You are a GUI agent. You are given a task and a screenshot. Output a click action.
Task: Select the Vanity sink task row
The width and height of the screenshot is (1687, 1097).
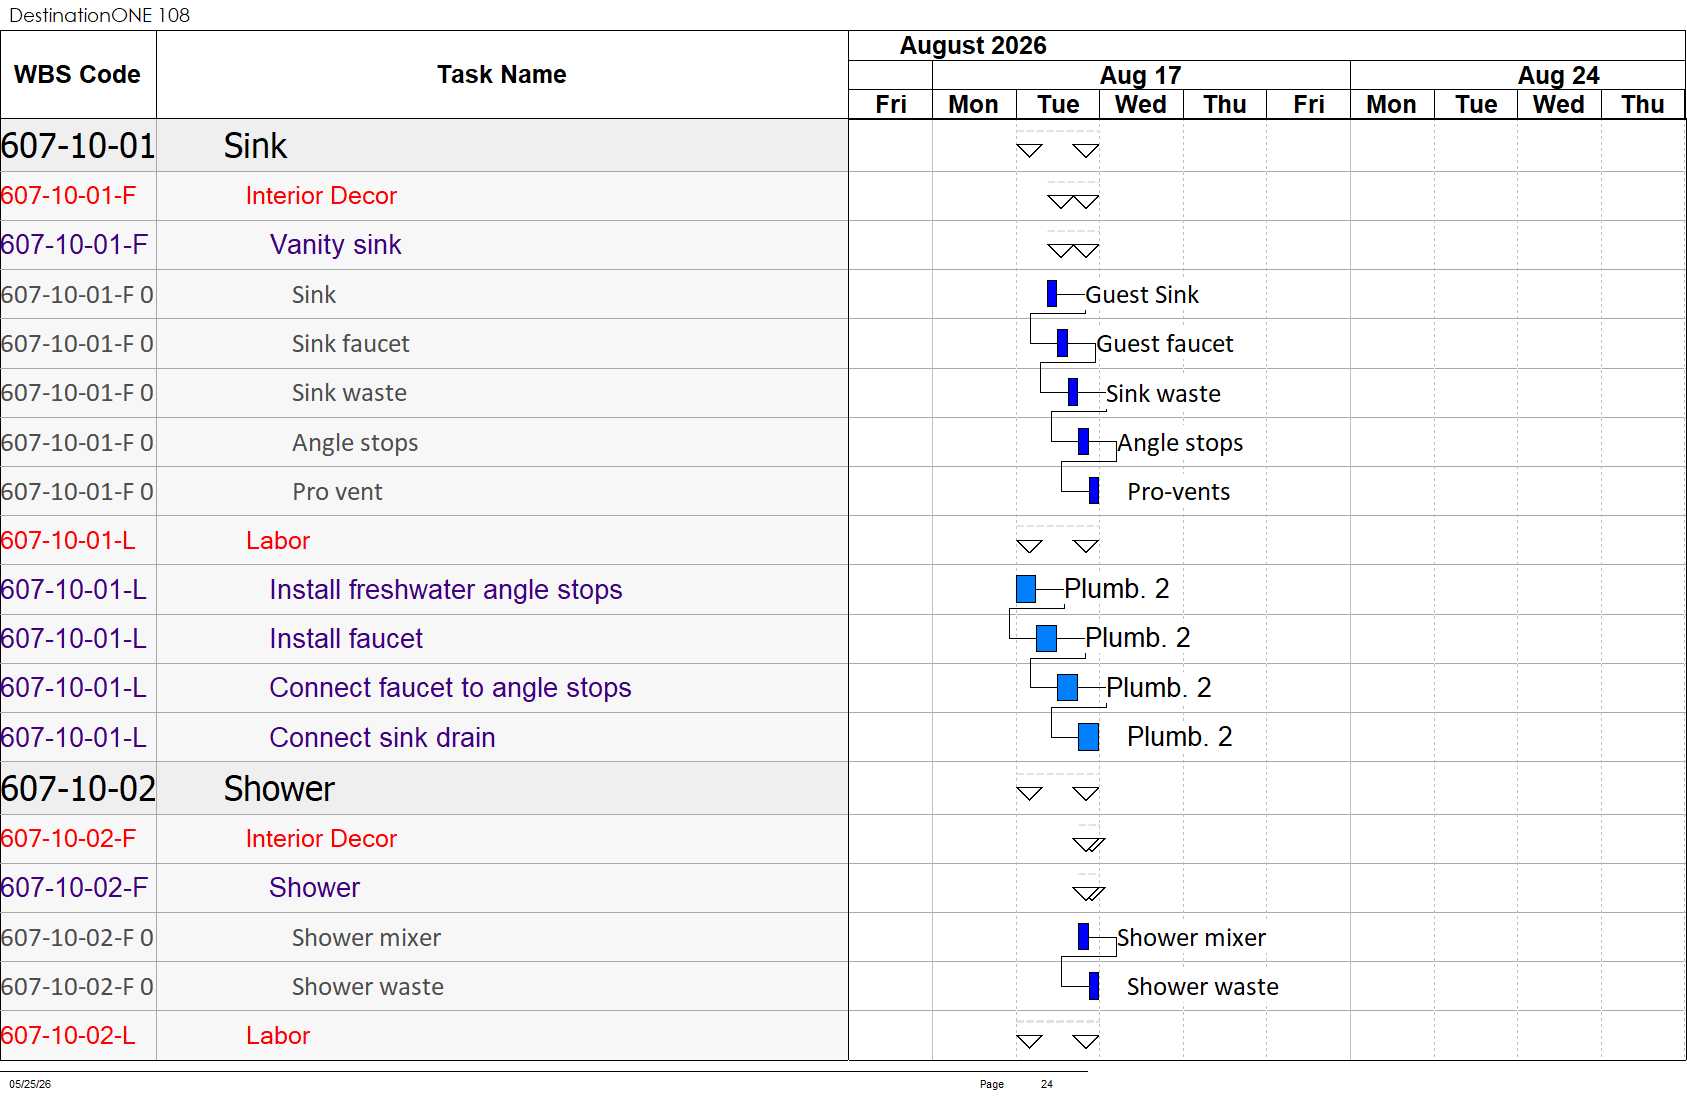click(x=424, y=245)
